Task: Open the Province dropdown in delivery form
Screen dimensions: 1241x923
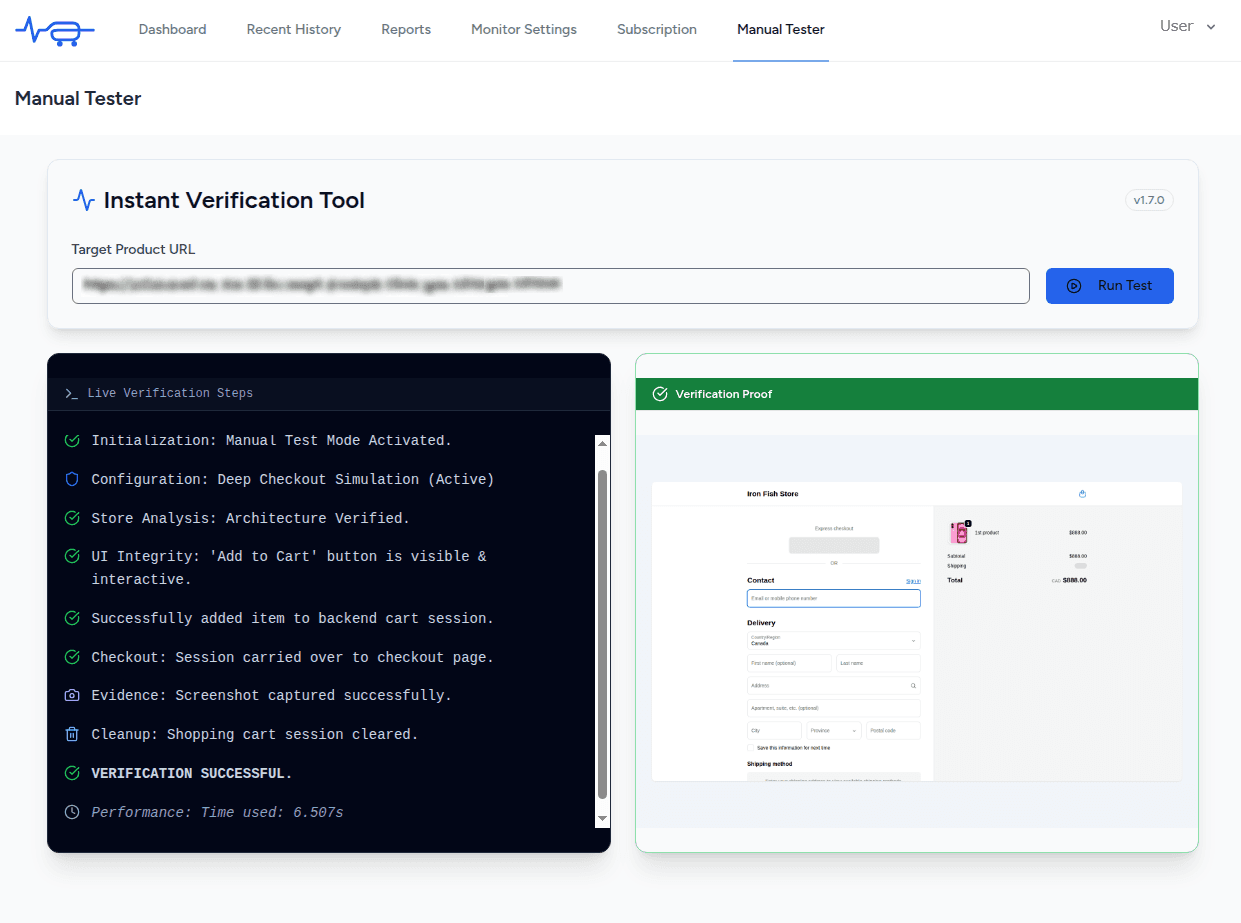Action: pos(833,730)
